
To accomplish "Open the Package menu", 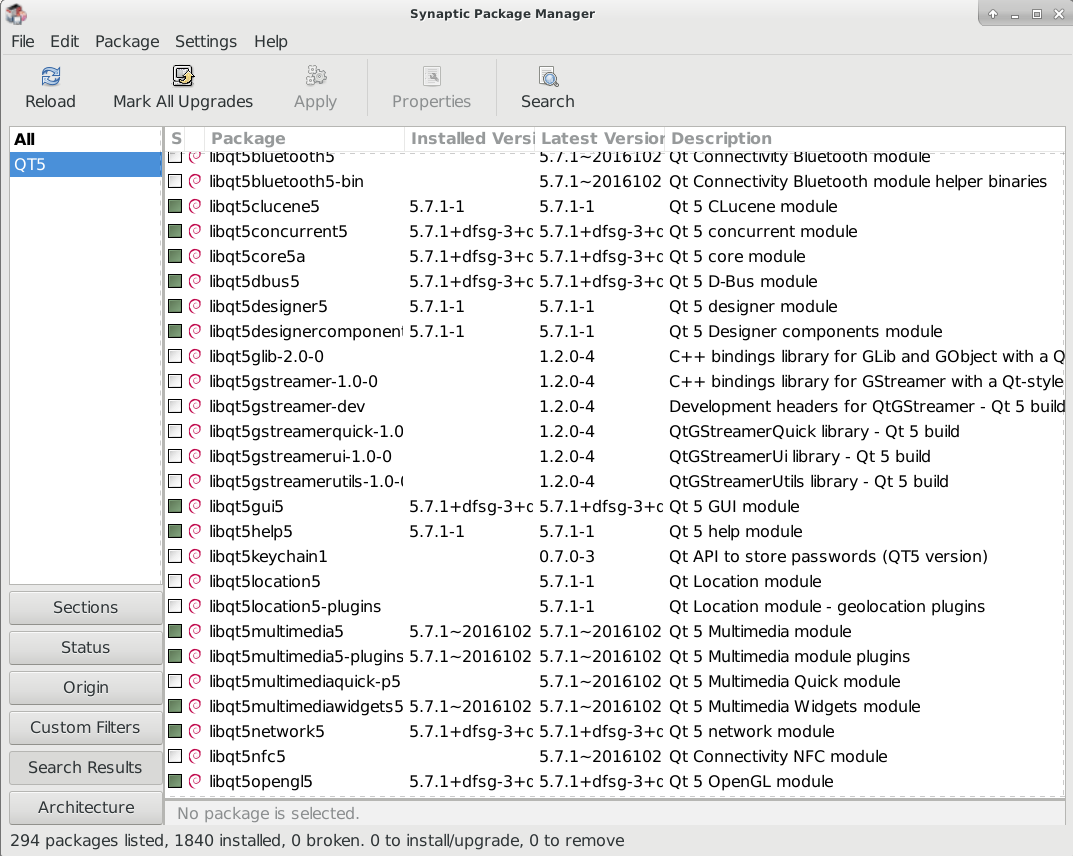I will (127, 41).
